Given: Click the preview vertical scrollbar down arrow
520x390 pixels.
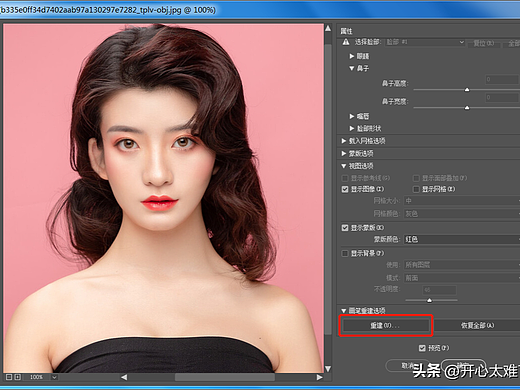Looking at the screenshot, I should point(328,369).
